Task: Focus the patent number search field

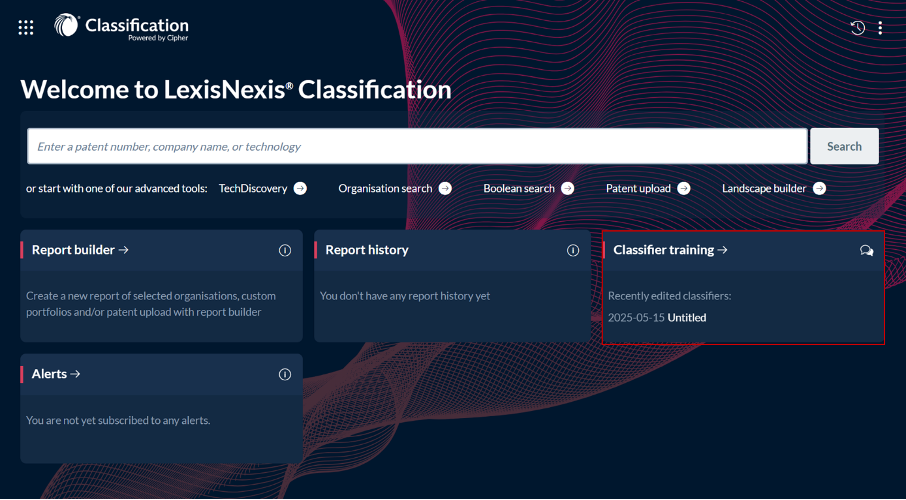Action: (417, 146)
